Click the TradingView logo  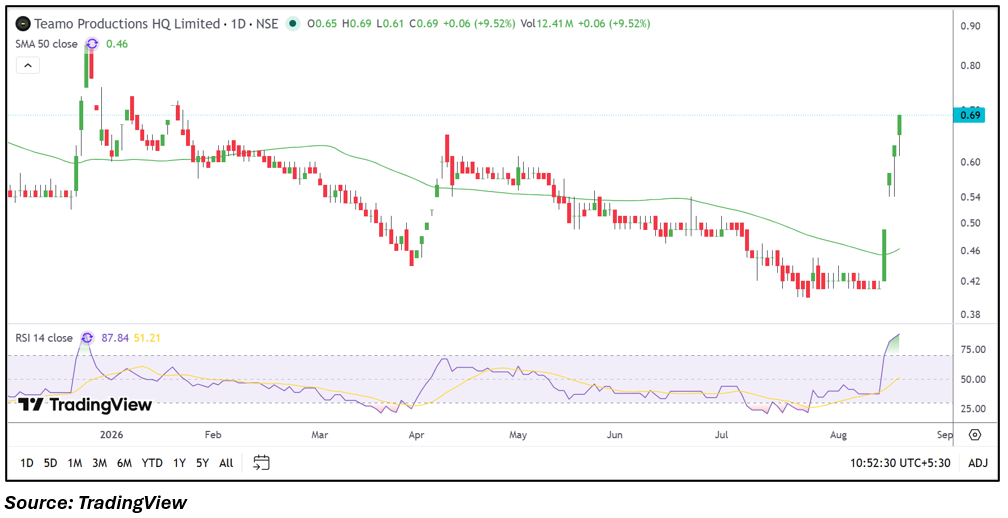click(85, 404)
